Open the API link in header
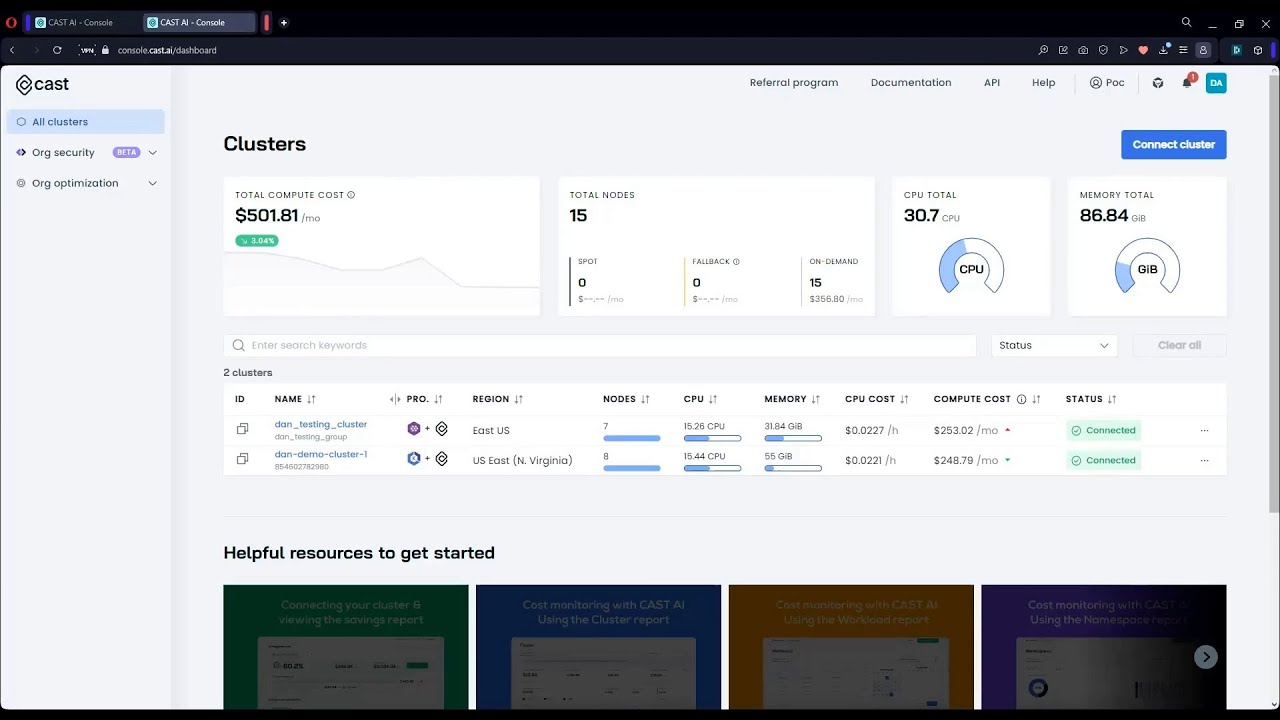Screen dimensions: 1280x720 992,83
